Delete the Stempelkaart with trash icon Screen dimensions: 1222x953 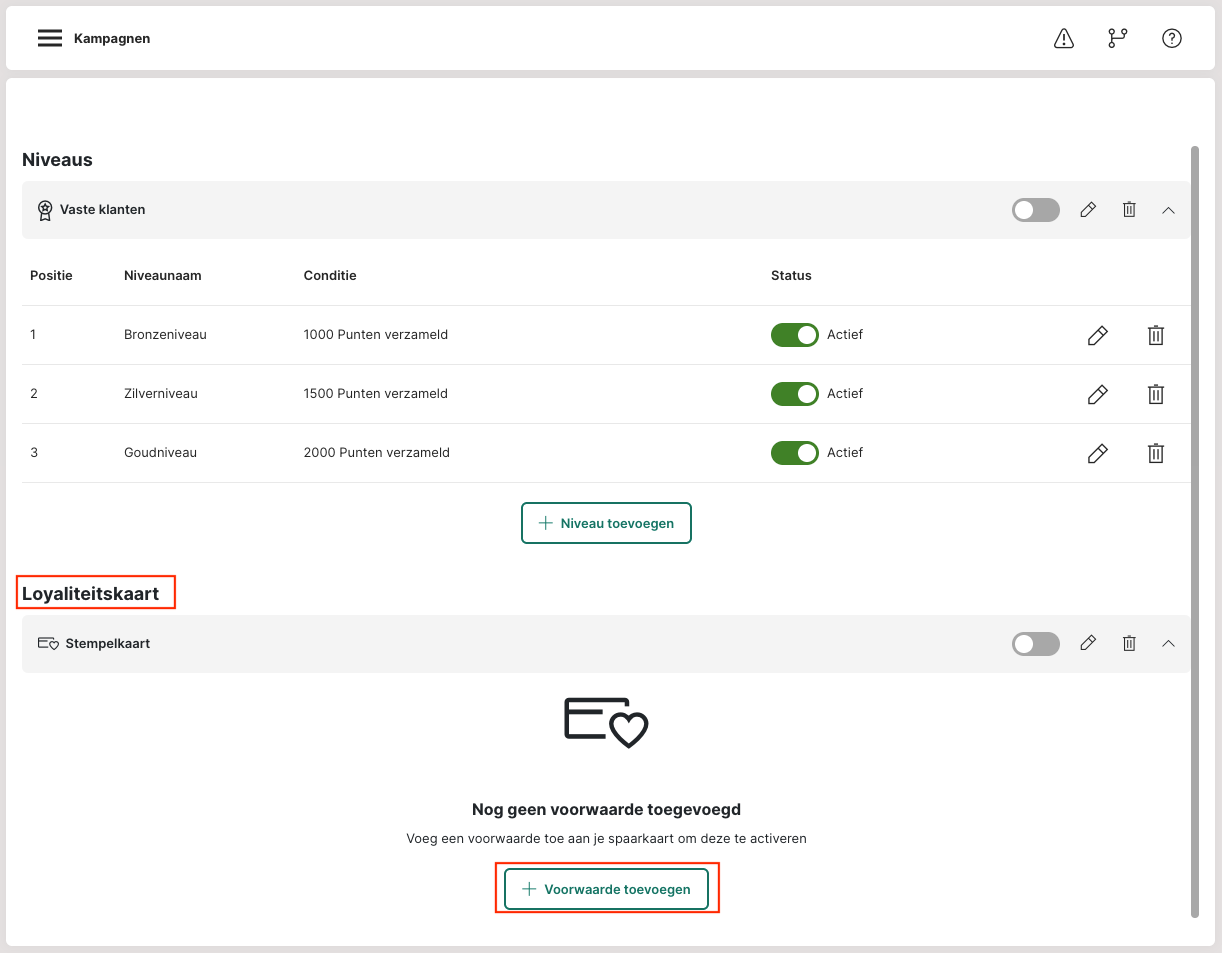pos(1129,644)
